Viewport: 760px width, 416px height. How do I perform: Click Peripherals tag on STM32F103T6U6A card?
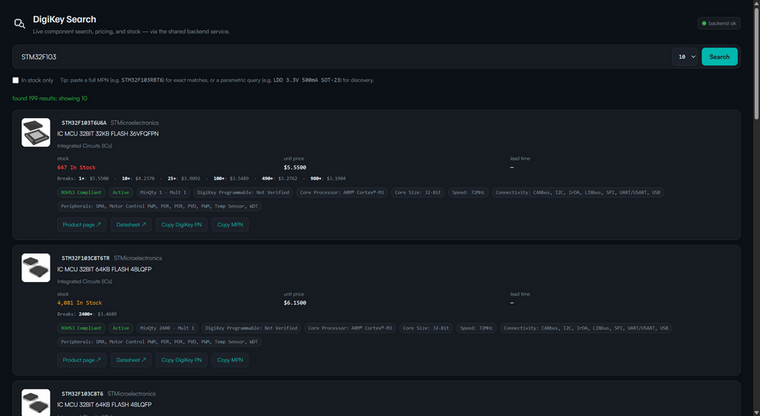[x=159, y=206]
